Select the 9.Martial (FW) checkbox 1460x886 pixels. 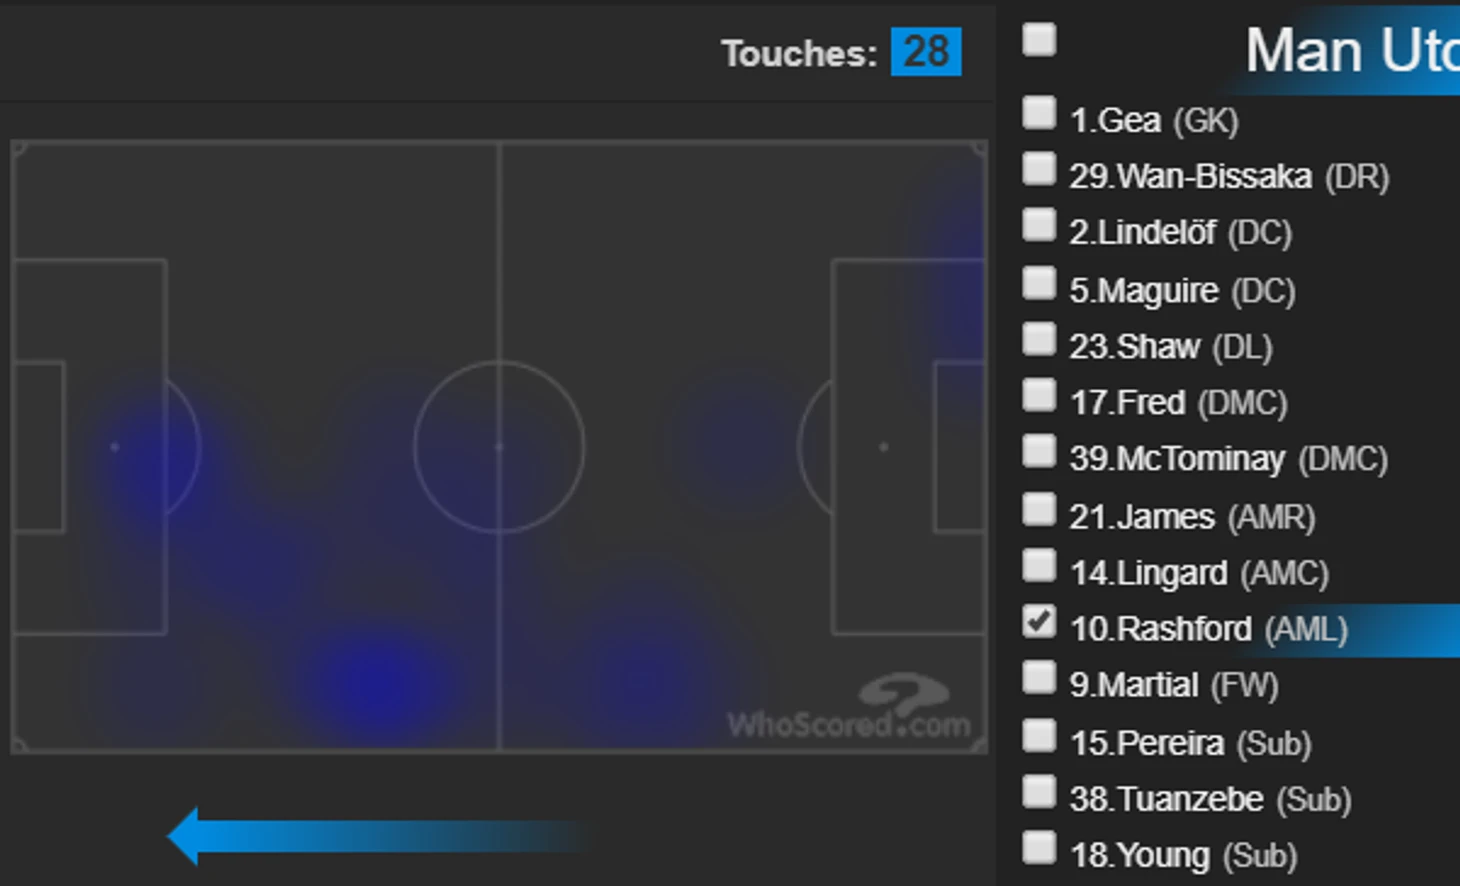(x=1039, y=677)
